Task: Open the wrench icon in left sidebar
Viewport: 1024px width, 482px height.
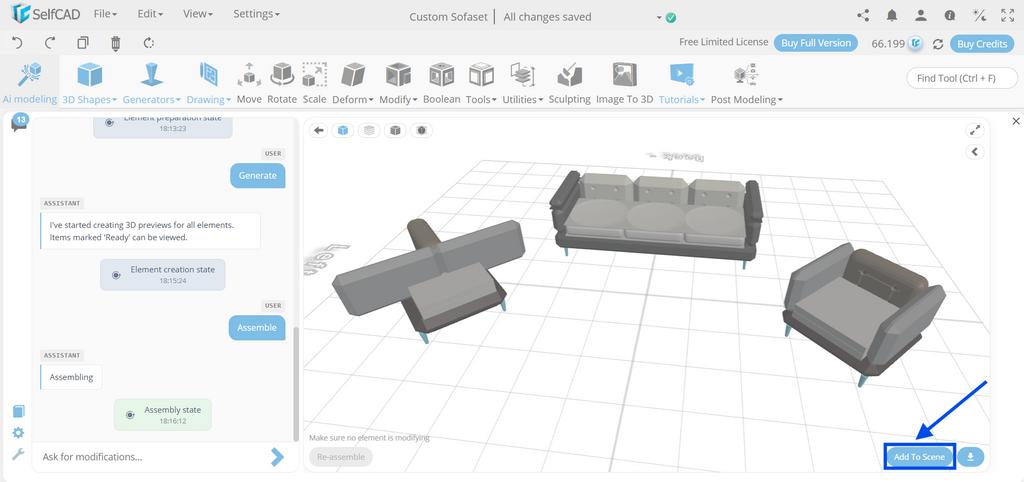Action: (18, 454)
